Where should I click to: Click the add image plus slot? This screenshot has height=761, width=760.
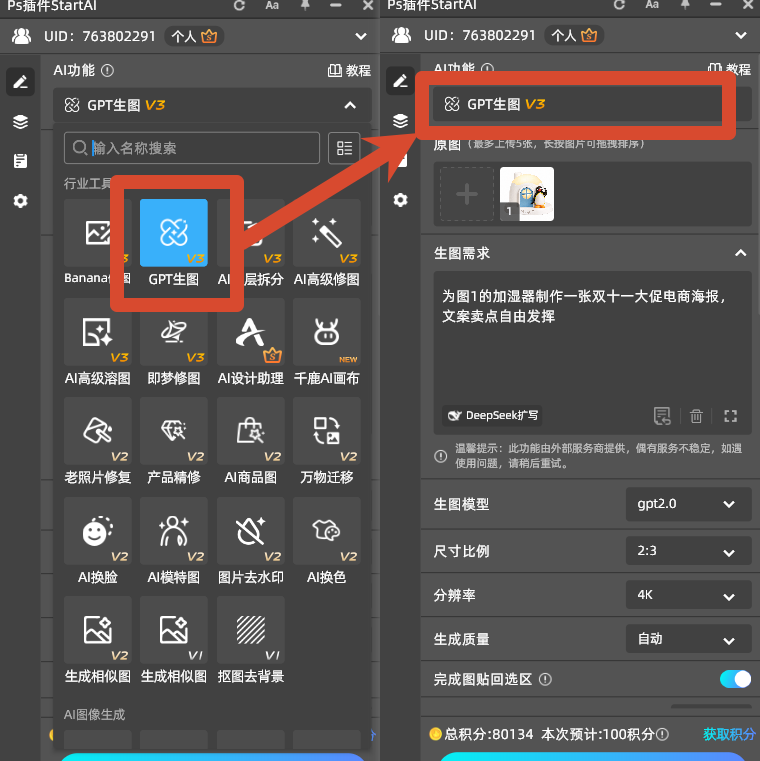click(x=467, y=194)
